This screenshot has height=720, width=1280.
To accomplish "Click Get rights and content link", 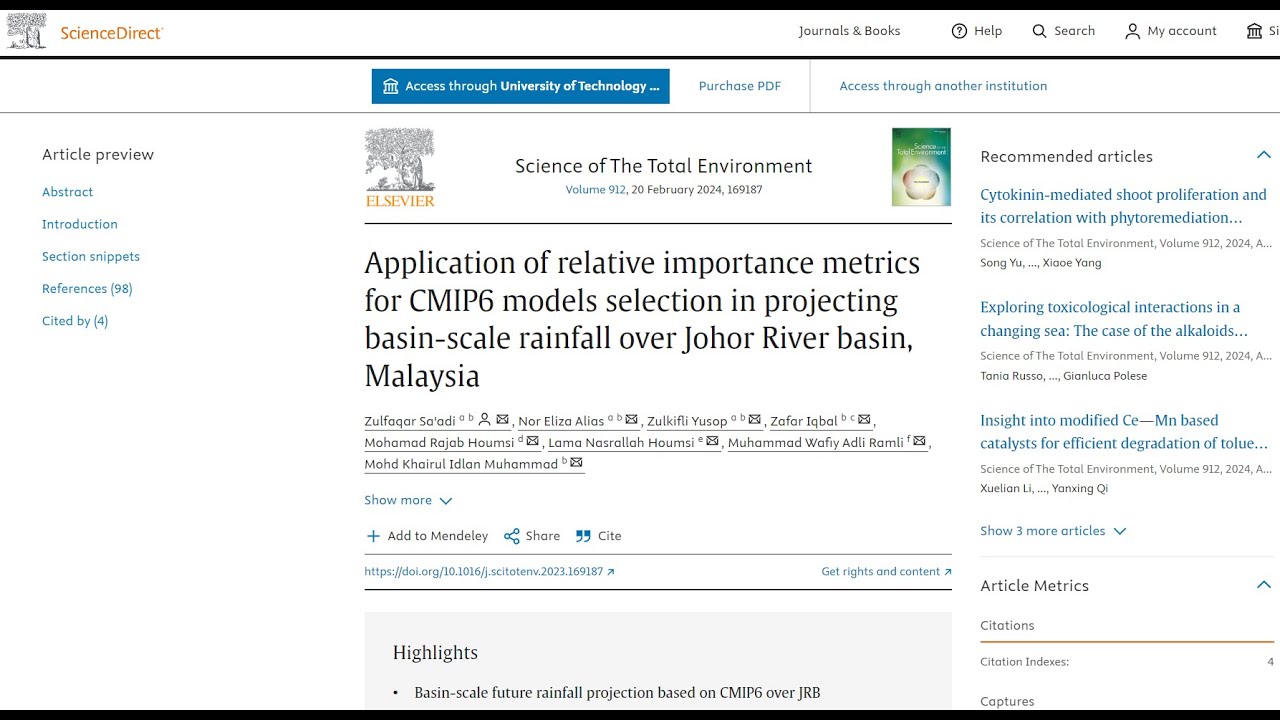I will point(886,572).
